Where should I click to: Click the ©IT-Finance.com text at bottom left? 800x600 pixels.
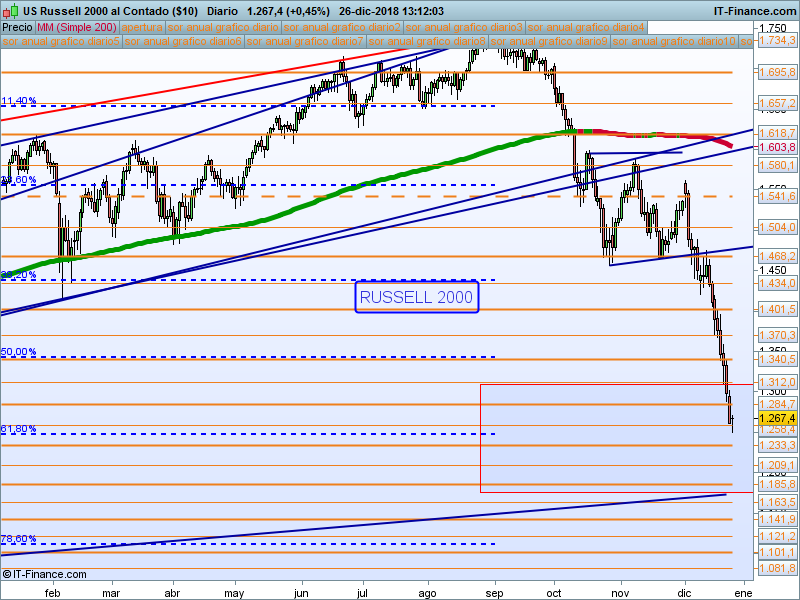coord(44,574)
